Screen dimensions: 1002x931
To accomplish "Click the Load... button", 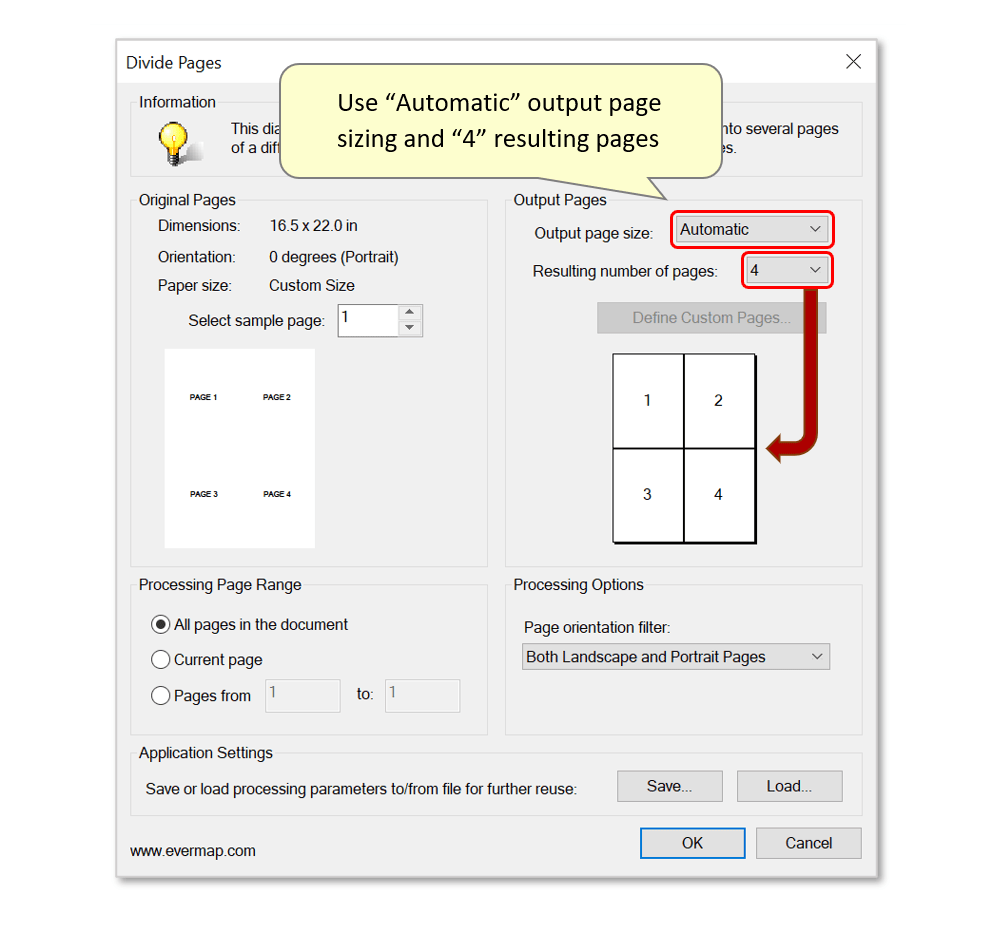I will click(x=789, y=786).
